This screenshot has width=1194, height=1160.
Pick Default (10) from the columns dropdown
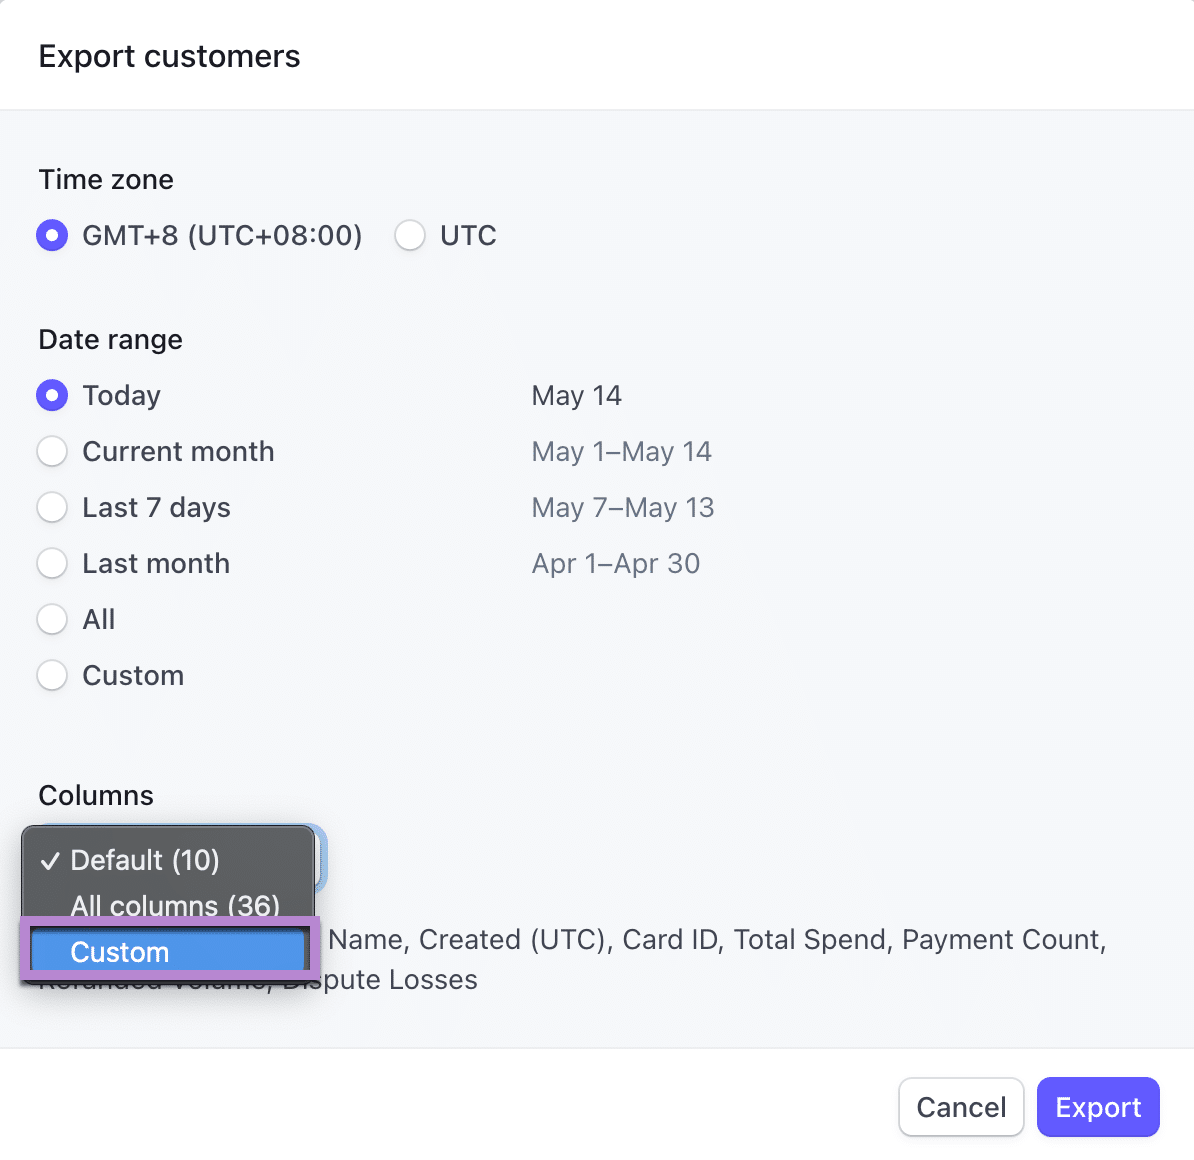pyautogui.click(x=145, y=860)
